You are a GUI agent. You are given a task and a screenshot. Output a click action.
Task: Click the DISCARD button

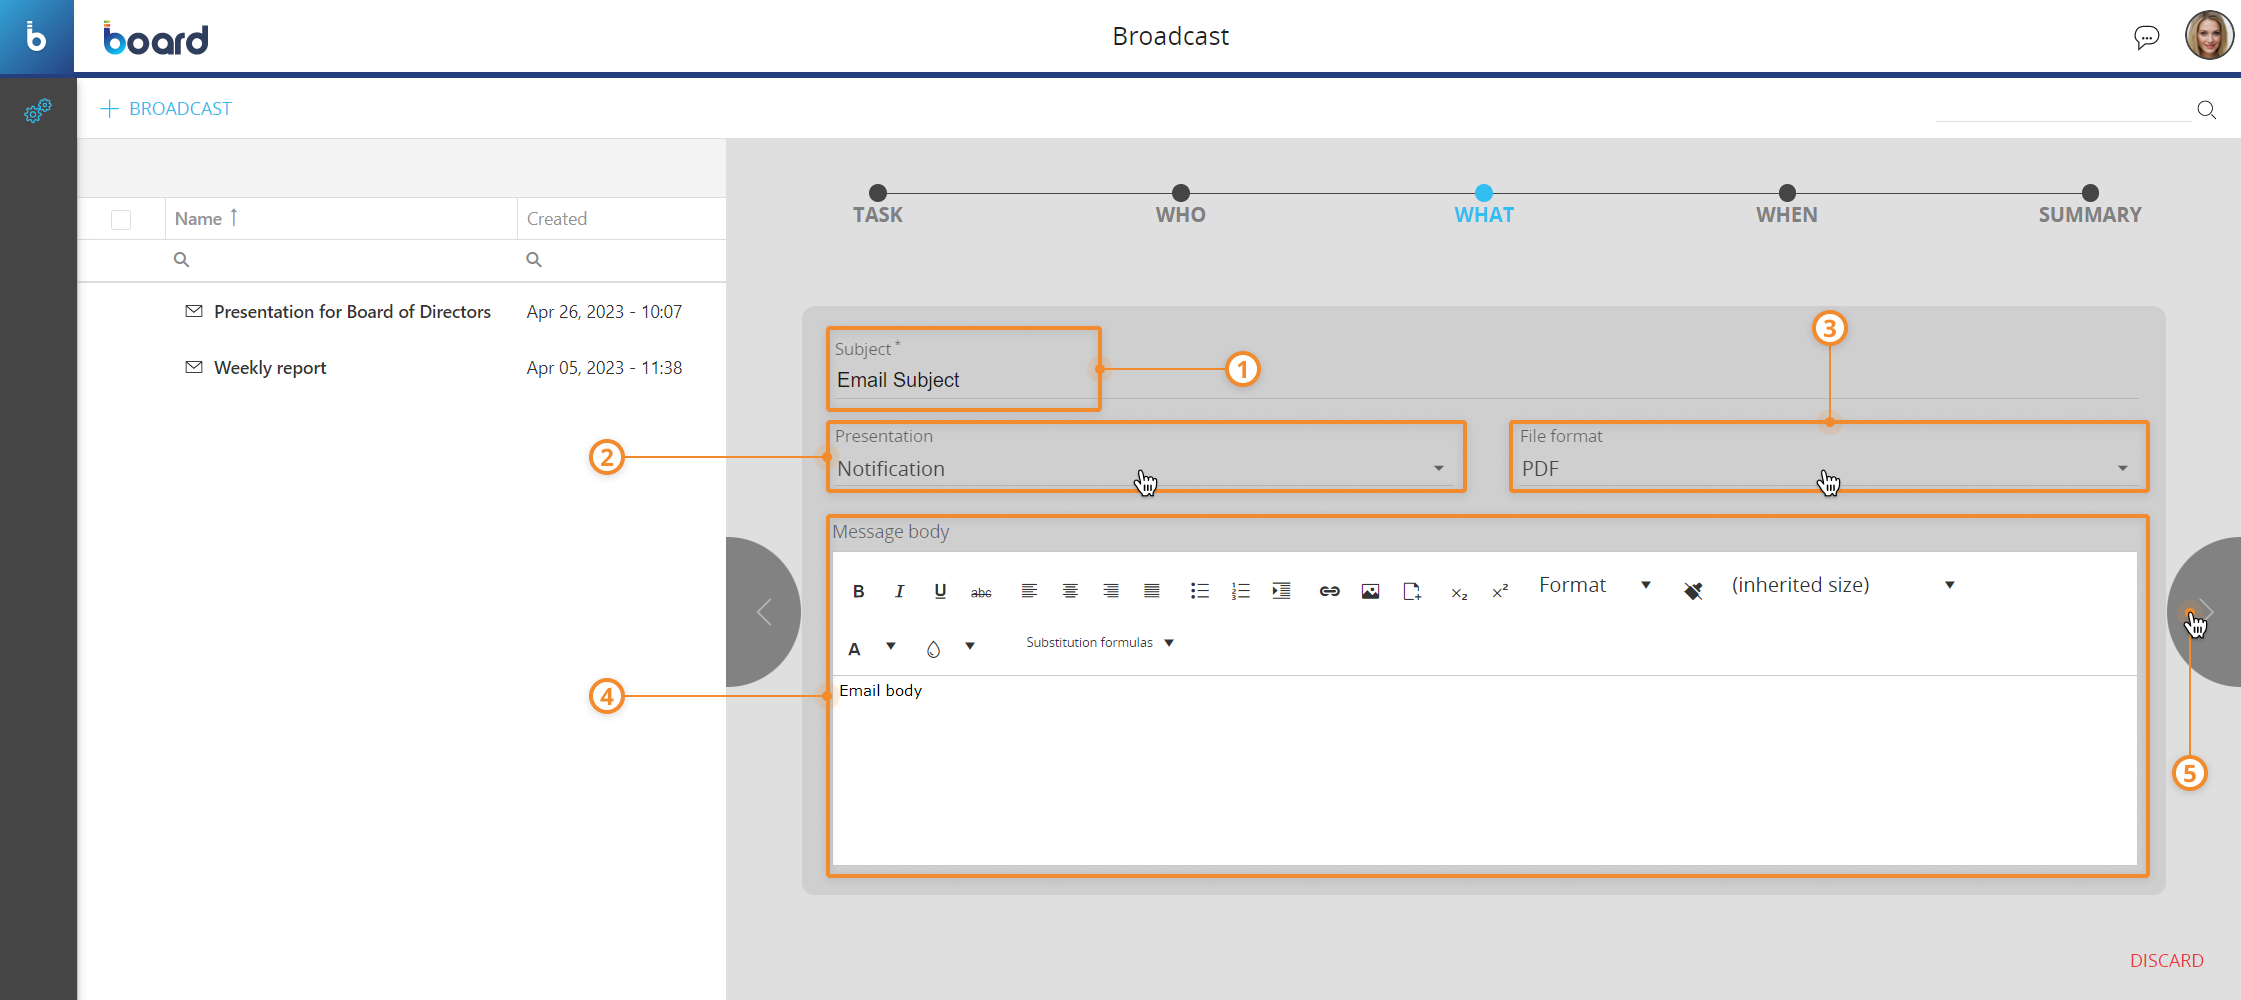[2166, 960]
